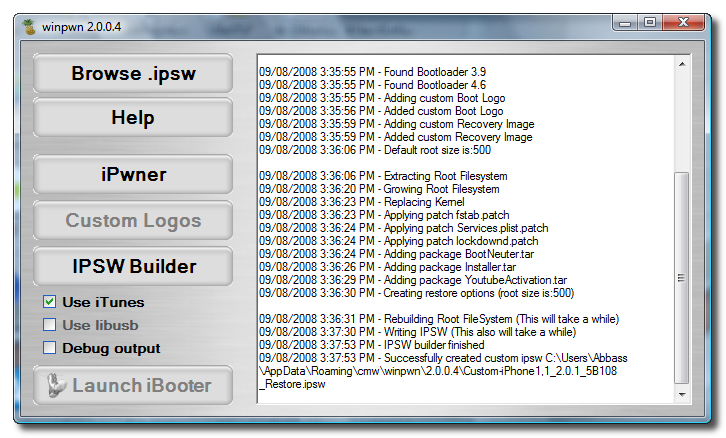Click log line 'Extracting Root Filesystem'
Image resolution: width=726 pixels, height=438 pixels.
click(383, 176)
